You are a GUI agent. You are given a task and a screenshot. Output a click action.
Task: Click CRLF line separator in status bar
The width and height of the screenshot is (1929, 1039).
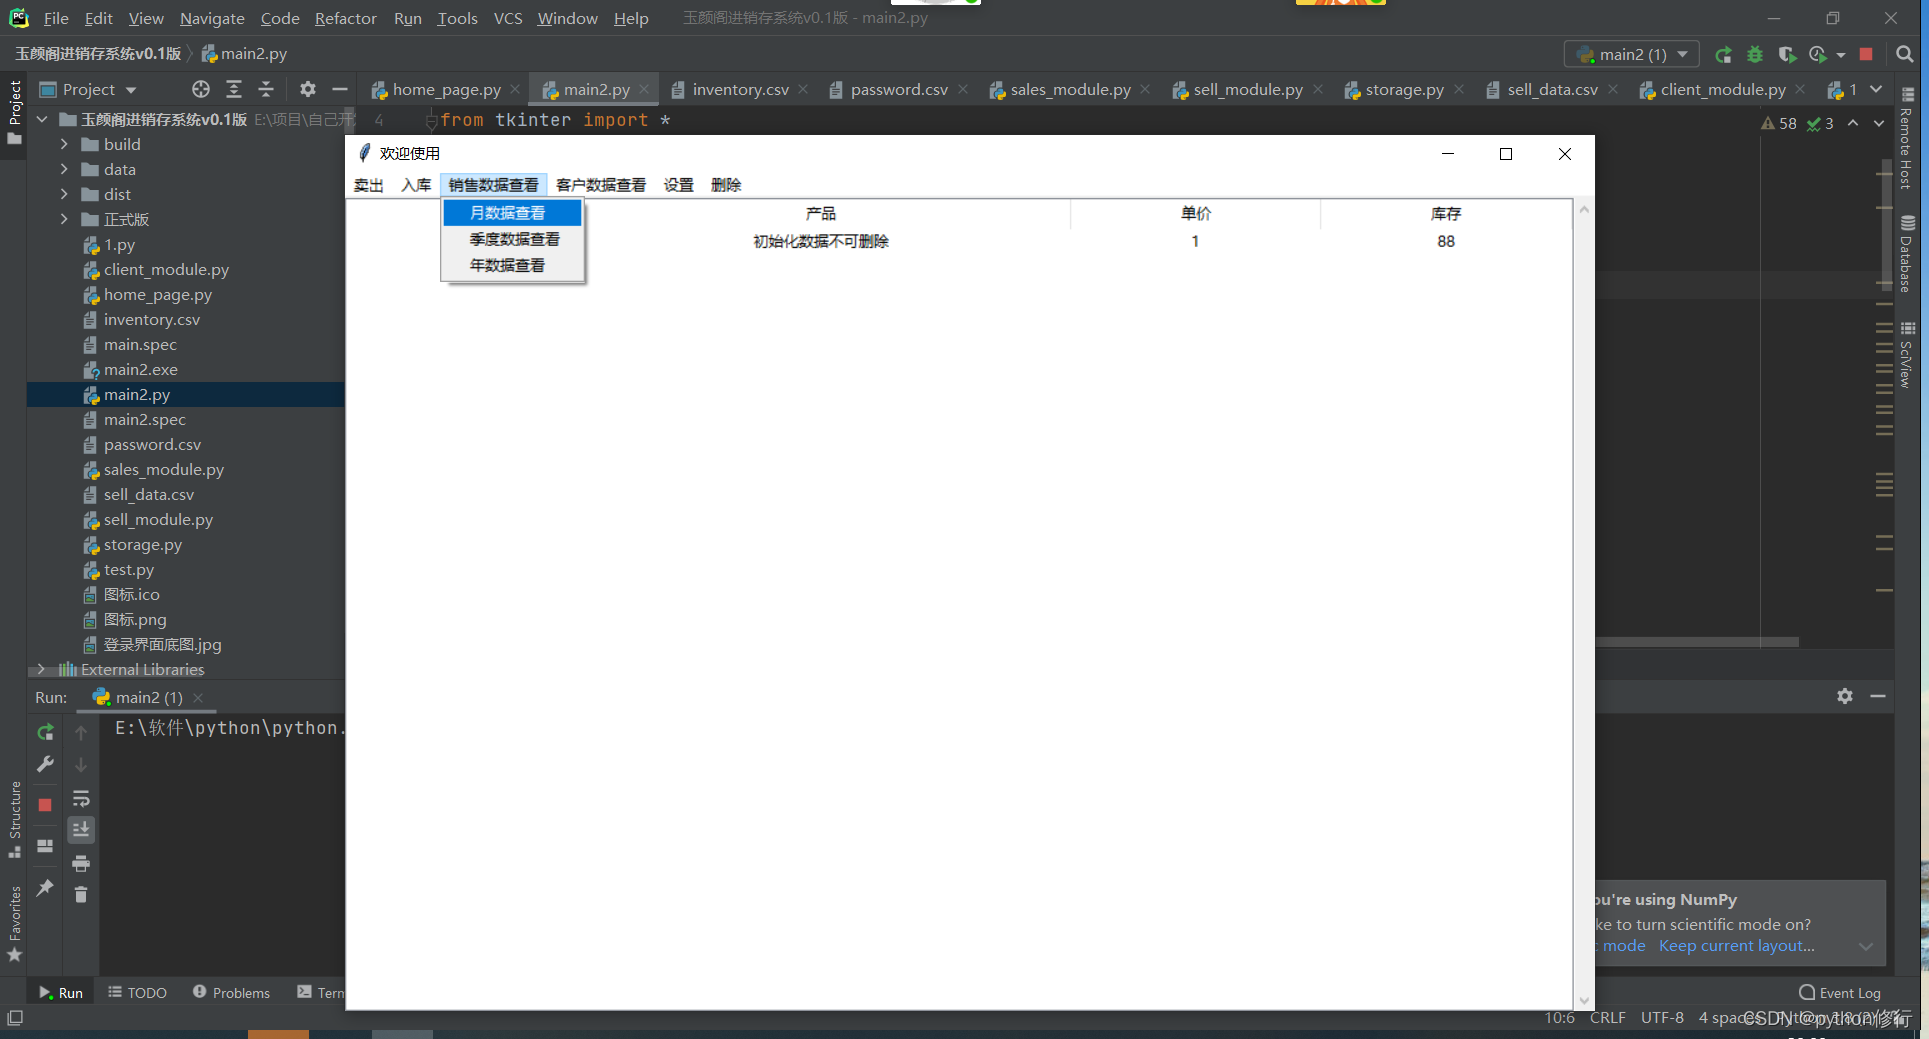(x=1608, y=1017)
